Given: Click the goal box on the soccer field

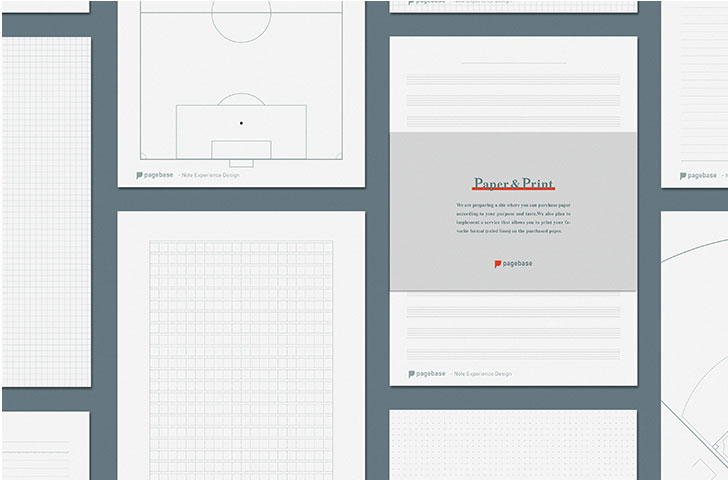Looking at the screenshot, I should [x=241, y=151].
